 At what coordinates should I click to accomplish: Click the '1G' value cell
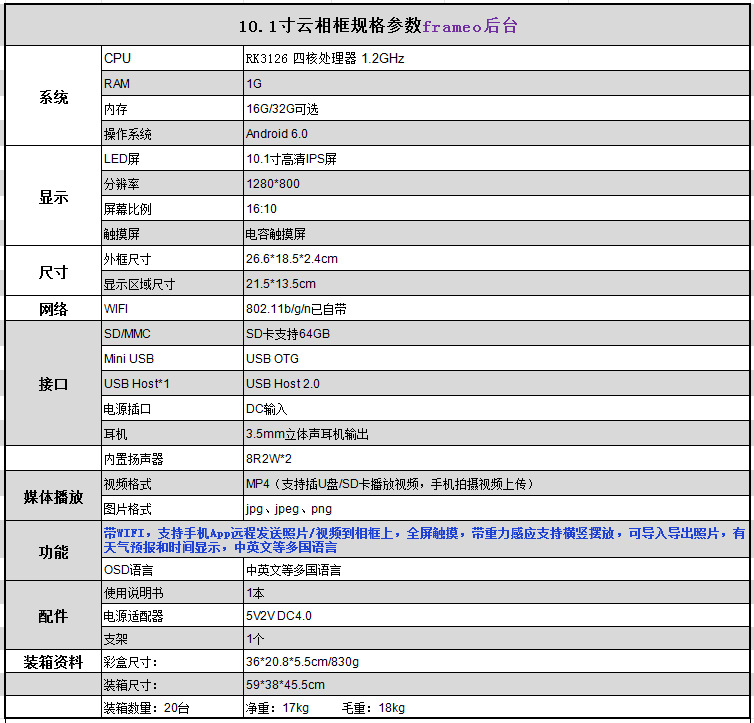(496, 83)
